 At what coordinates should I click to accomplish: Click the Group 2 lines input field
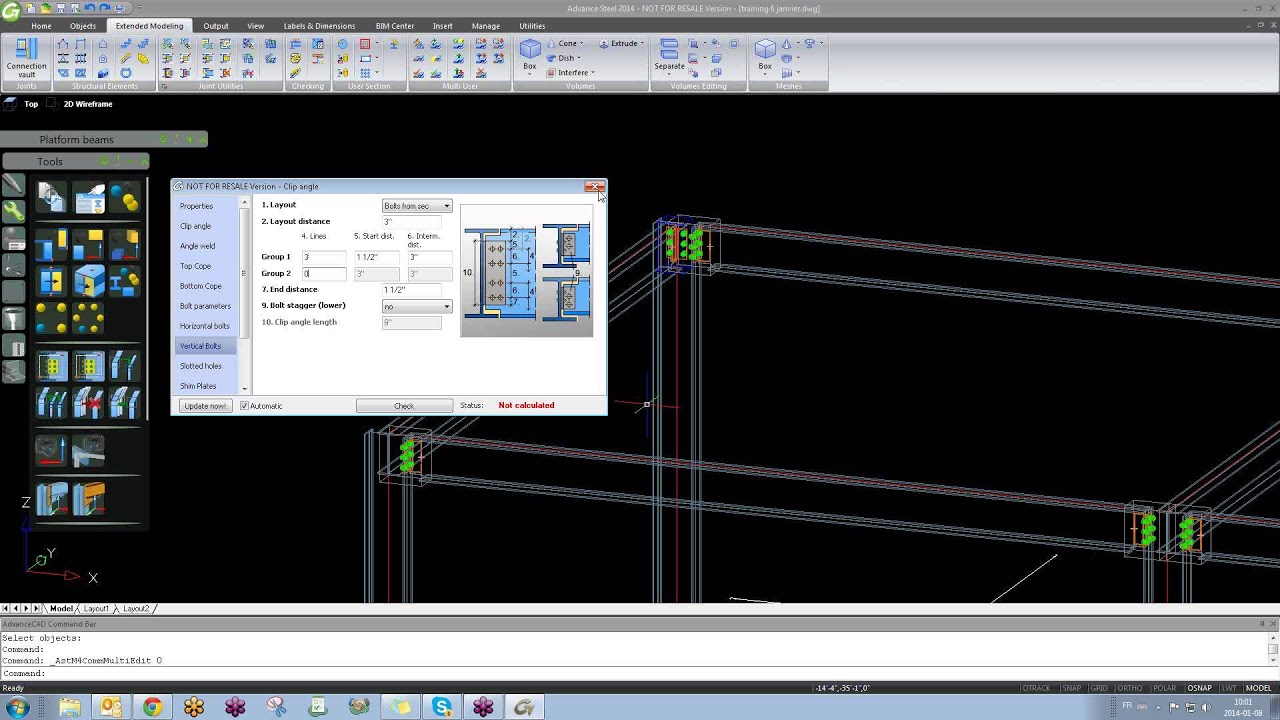[x=324, y=273]
